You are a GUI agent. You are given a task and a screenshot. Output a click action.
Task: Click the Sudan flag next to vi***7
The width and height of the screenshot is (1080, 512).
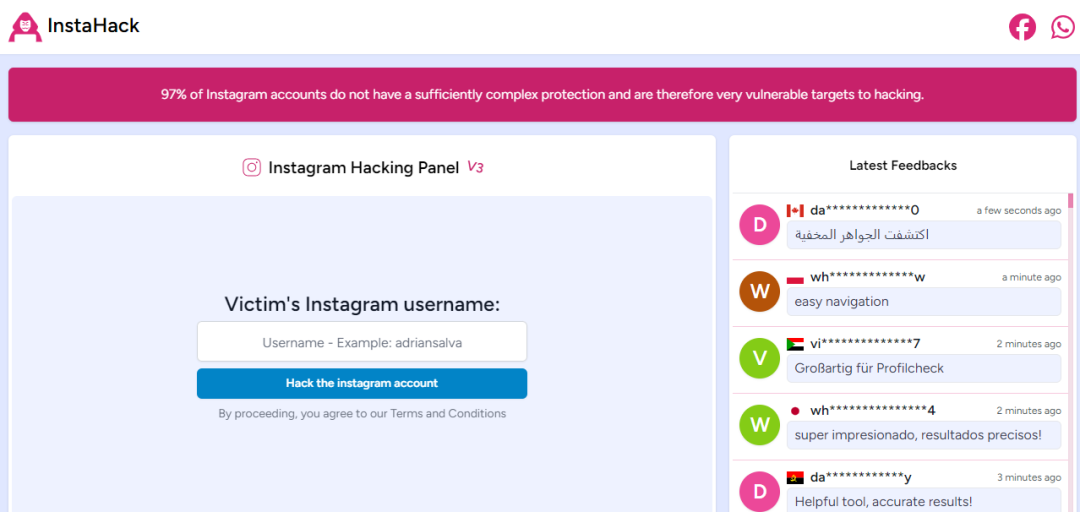click(x=795, y=344)
